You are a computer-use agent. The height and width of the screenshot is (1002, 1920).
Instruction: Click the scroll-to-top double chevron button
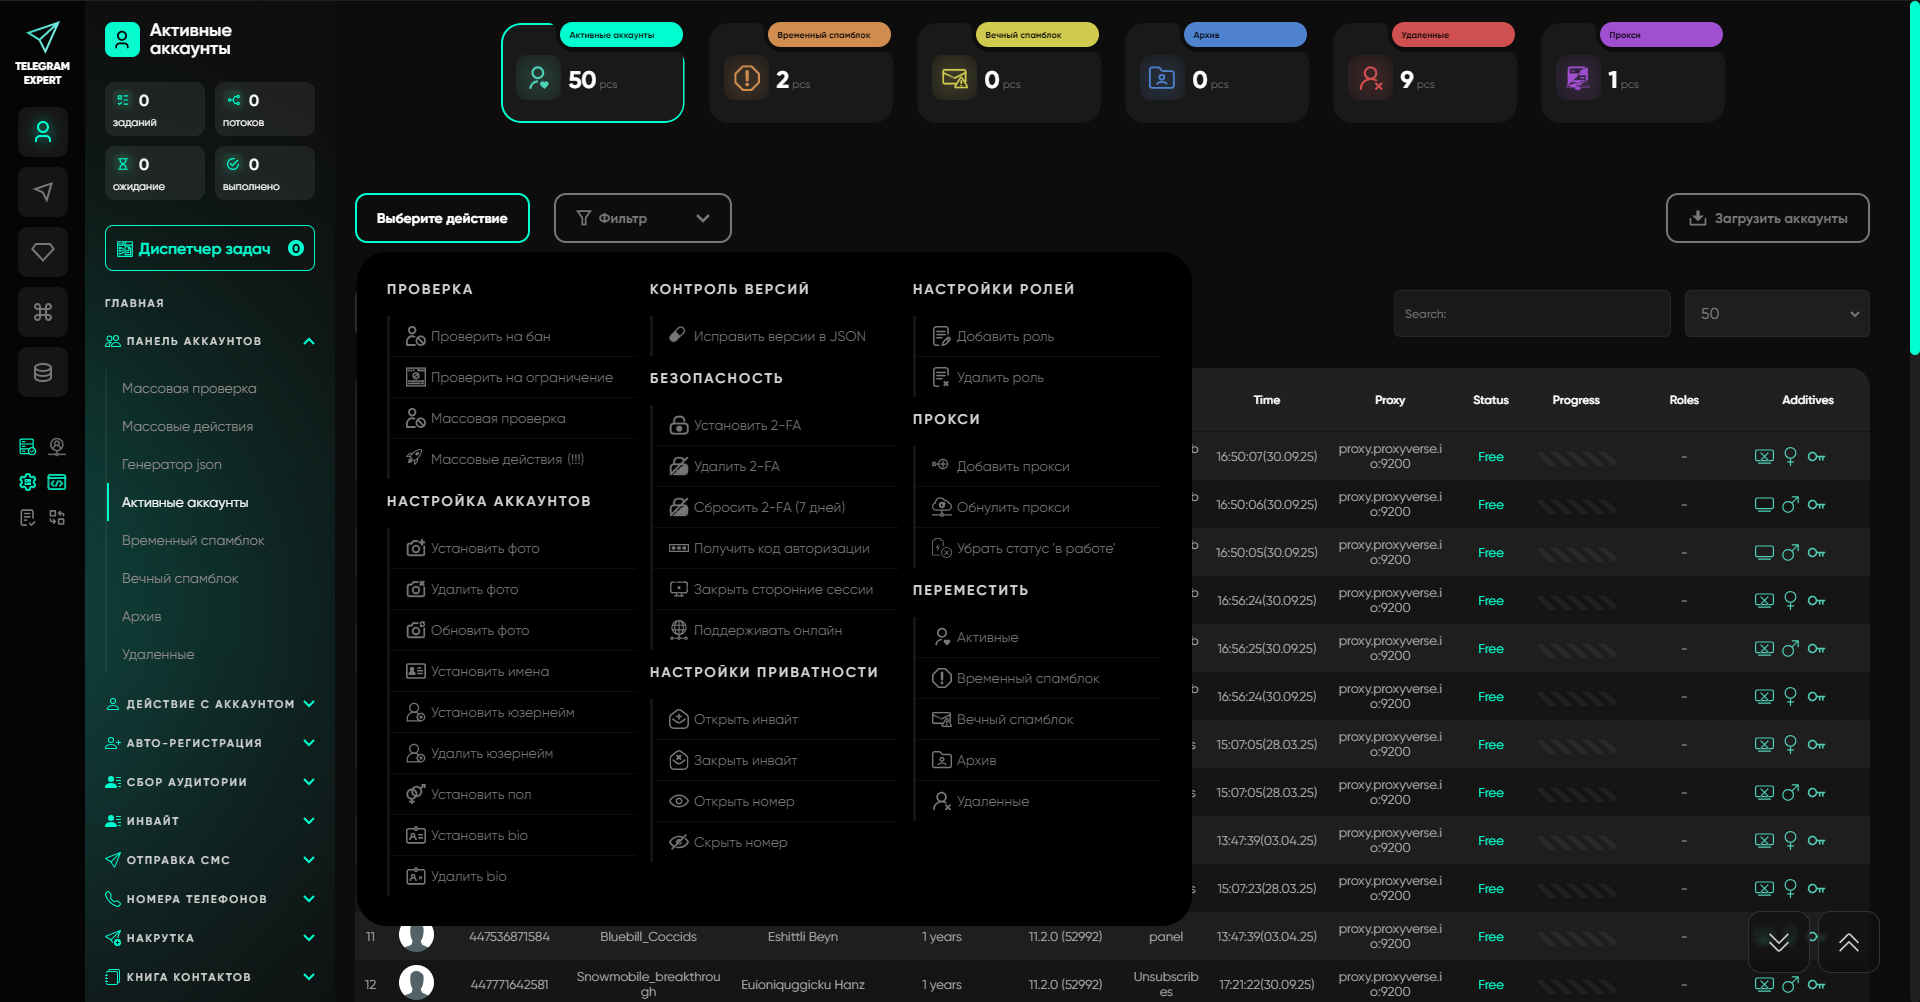click(x=1848, y=942)
